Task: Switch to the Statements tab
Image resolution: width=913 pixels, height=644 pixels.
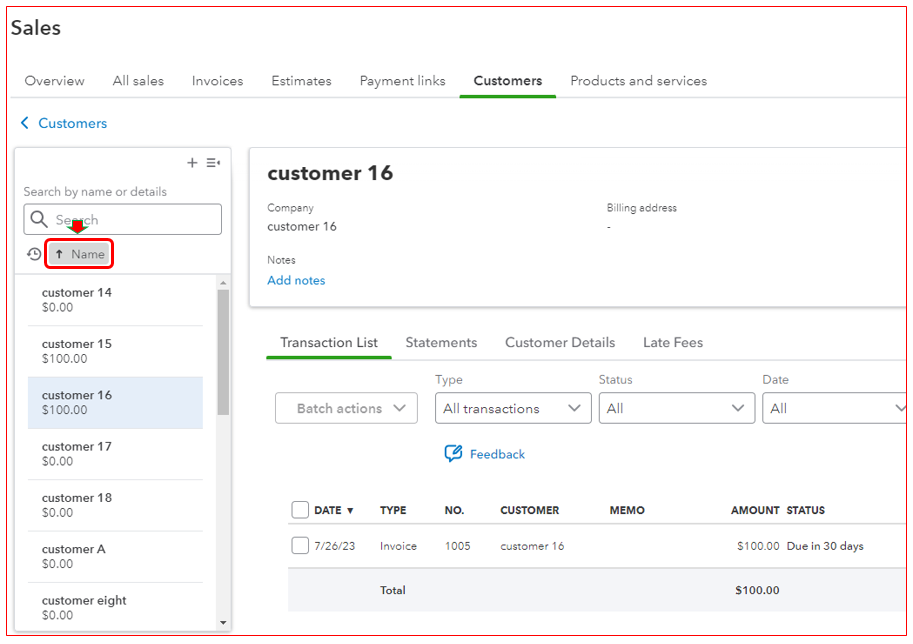Action: (441, 342)
